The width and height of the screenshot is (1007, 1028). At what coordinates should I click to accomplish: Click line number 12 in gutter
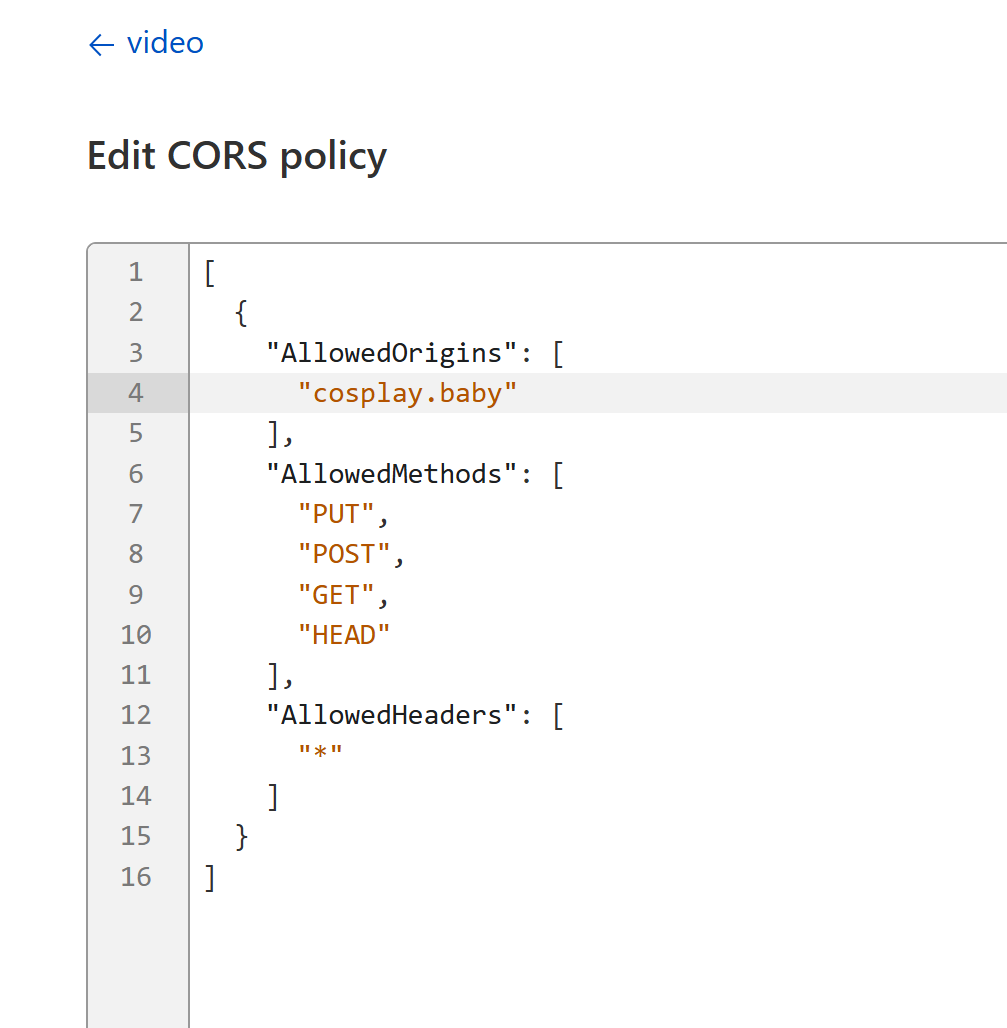point(136,715)
